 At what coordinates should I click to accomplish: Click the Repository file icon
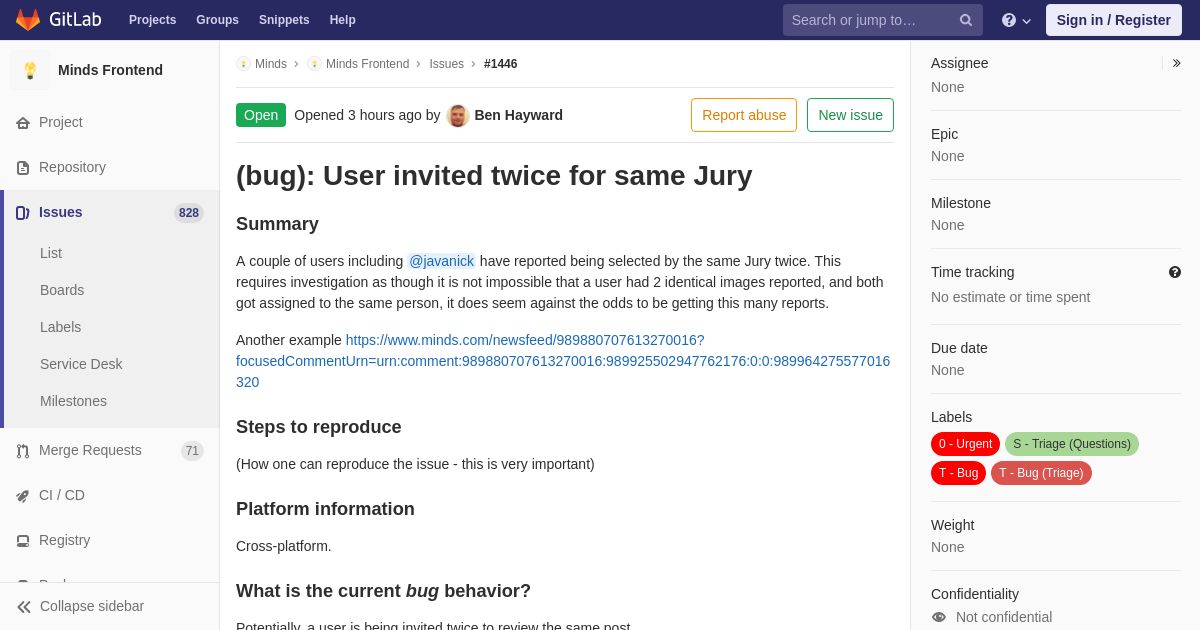(23, 168)
